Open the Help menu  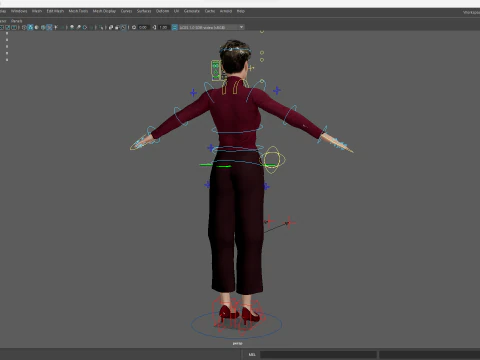[x=241, y=11]
